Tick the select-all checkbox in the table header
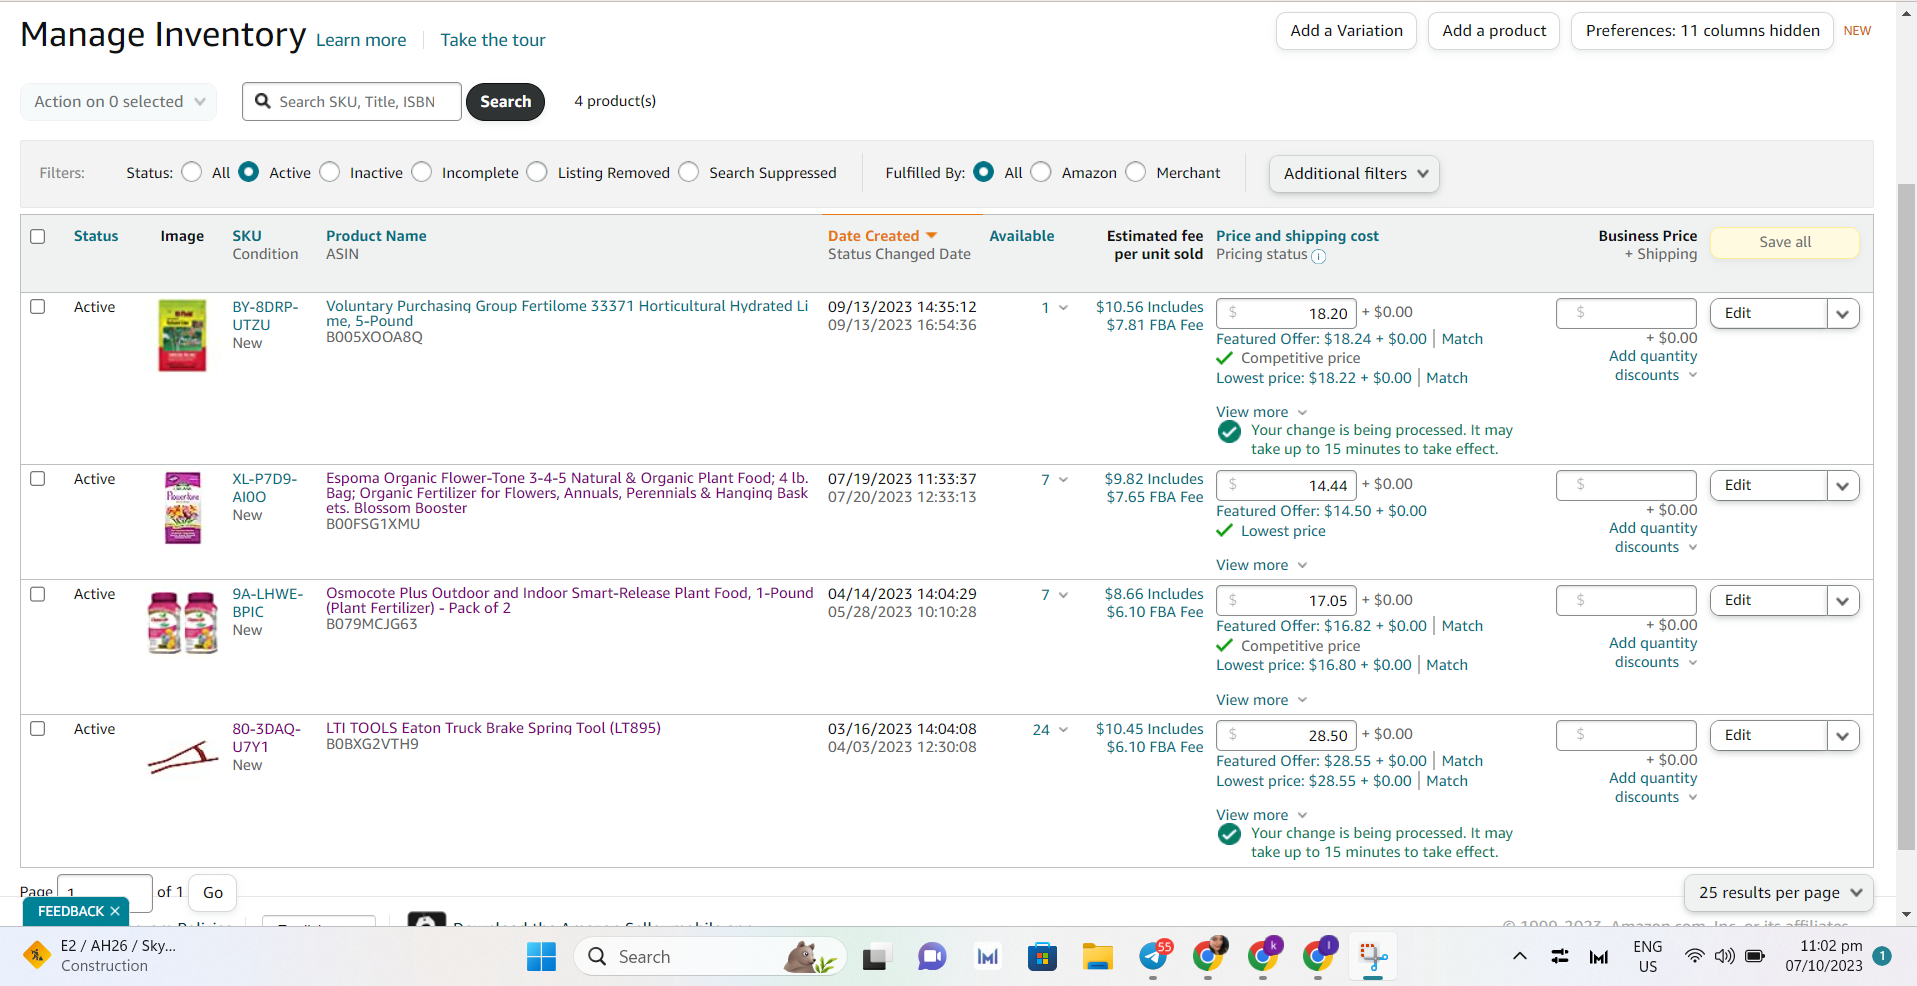 (38, 237)
